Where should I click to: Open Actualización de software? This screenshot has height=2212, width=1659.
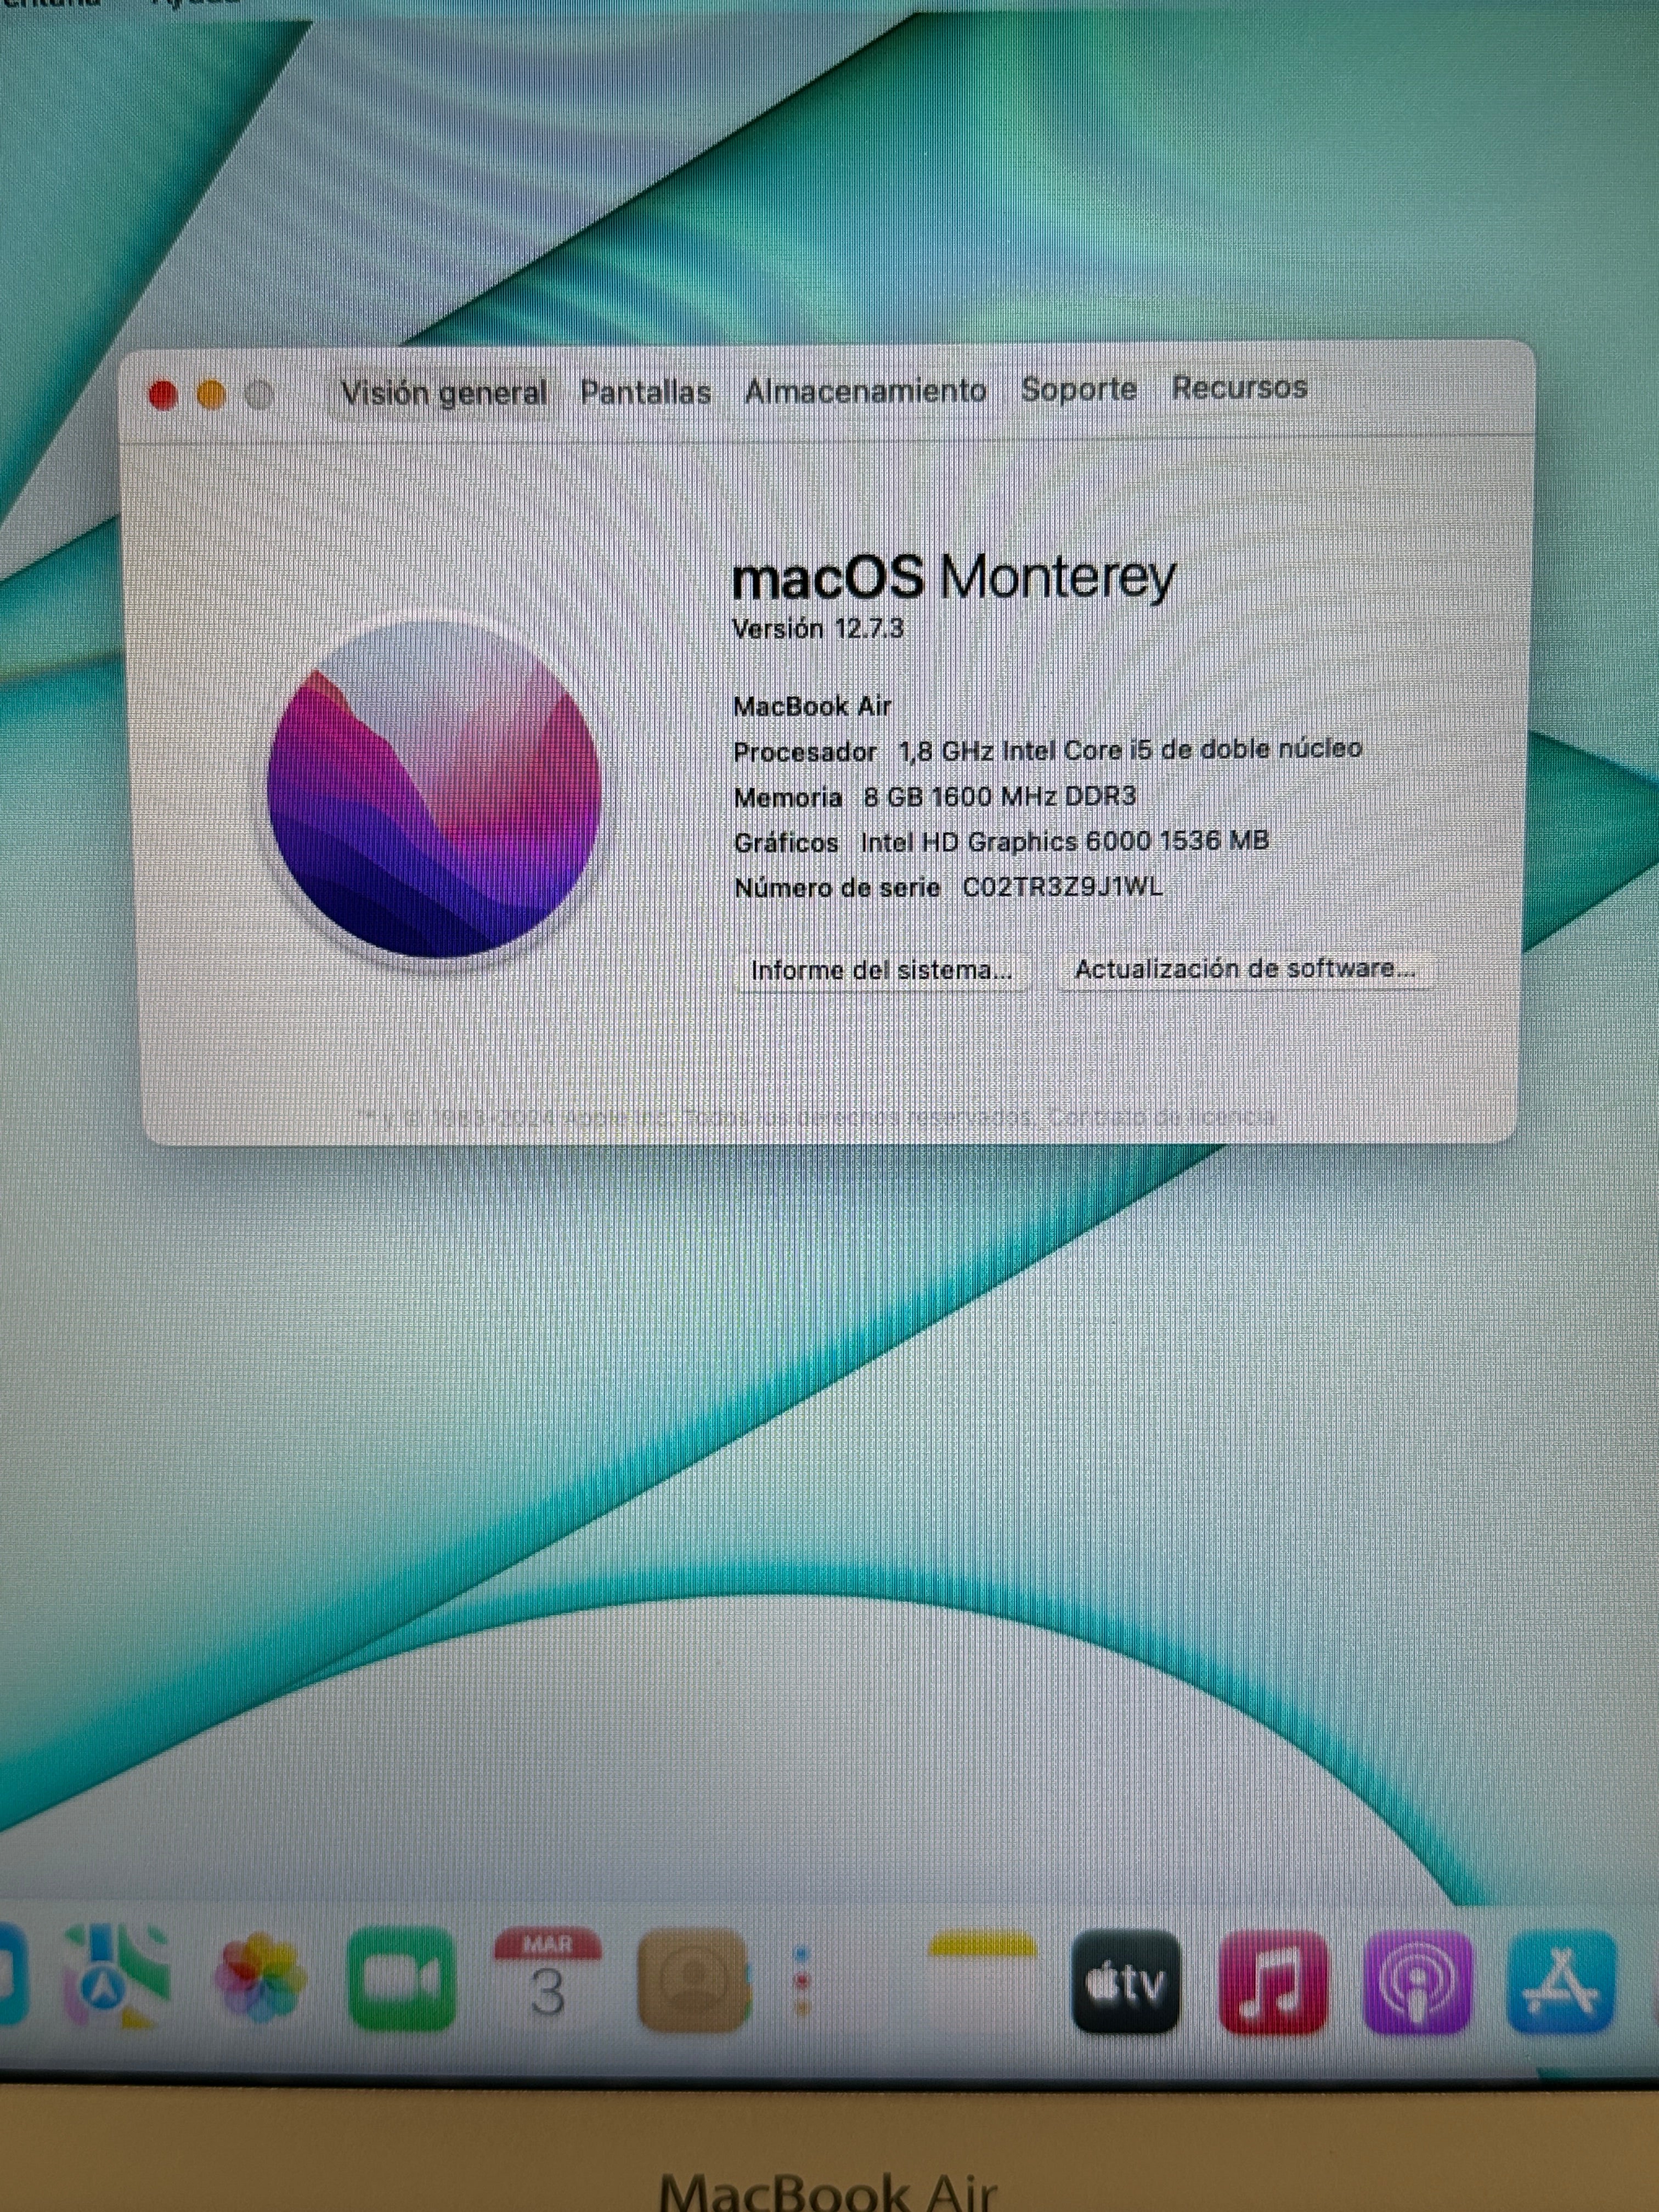1245,968
